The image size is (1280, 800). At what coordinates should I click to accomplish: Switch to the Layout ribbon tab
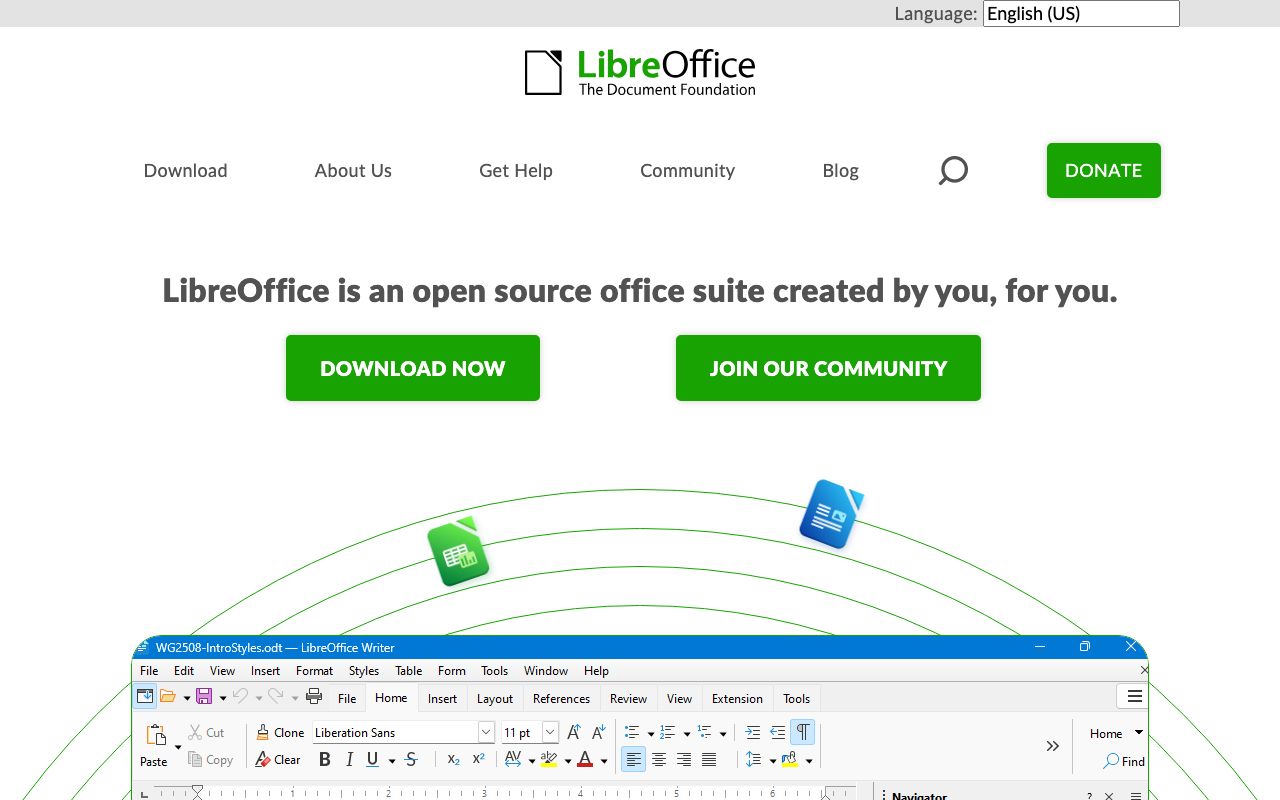pyautogui.click(x=495, y=698)
